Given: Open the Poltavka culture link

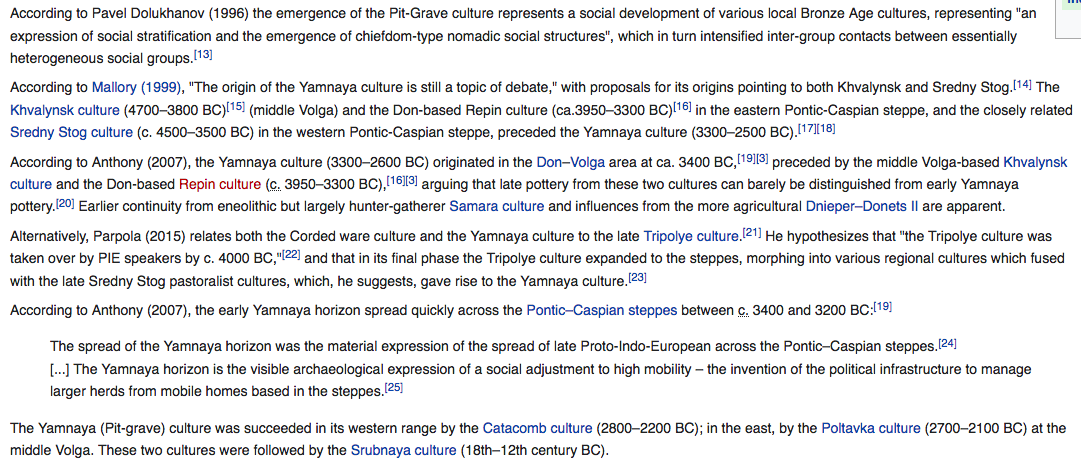Looking at the screenshot, I should pyautogui.click(x=870, y=428).
